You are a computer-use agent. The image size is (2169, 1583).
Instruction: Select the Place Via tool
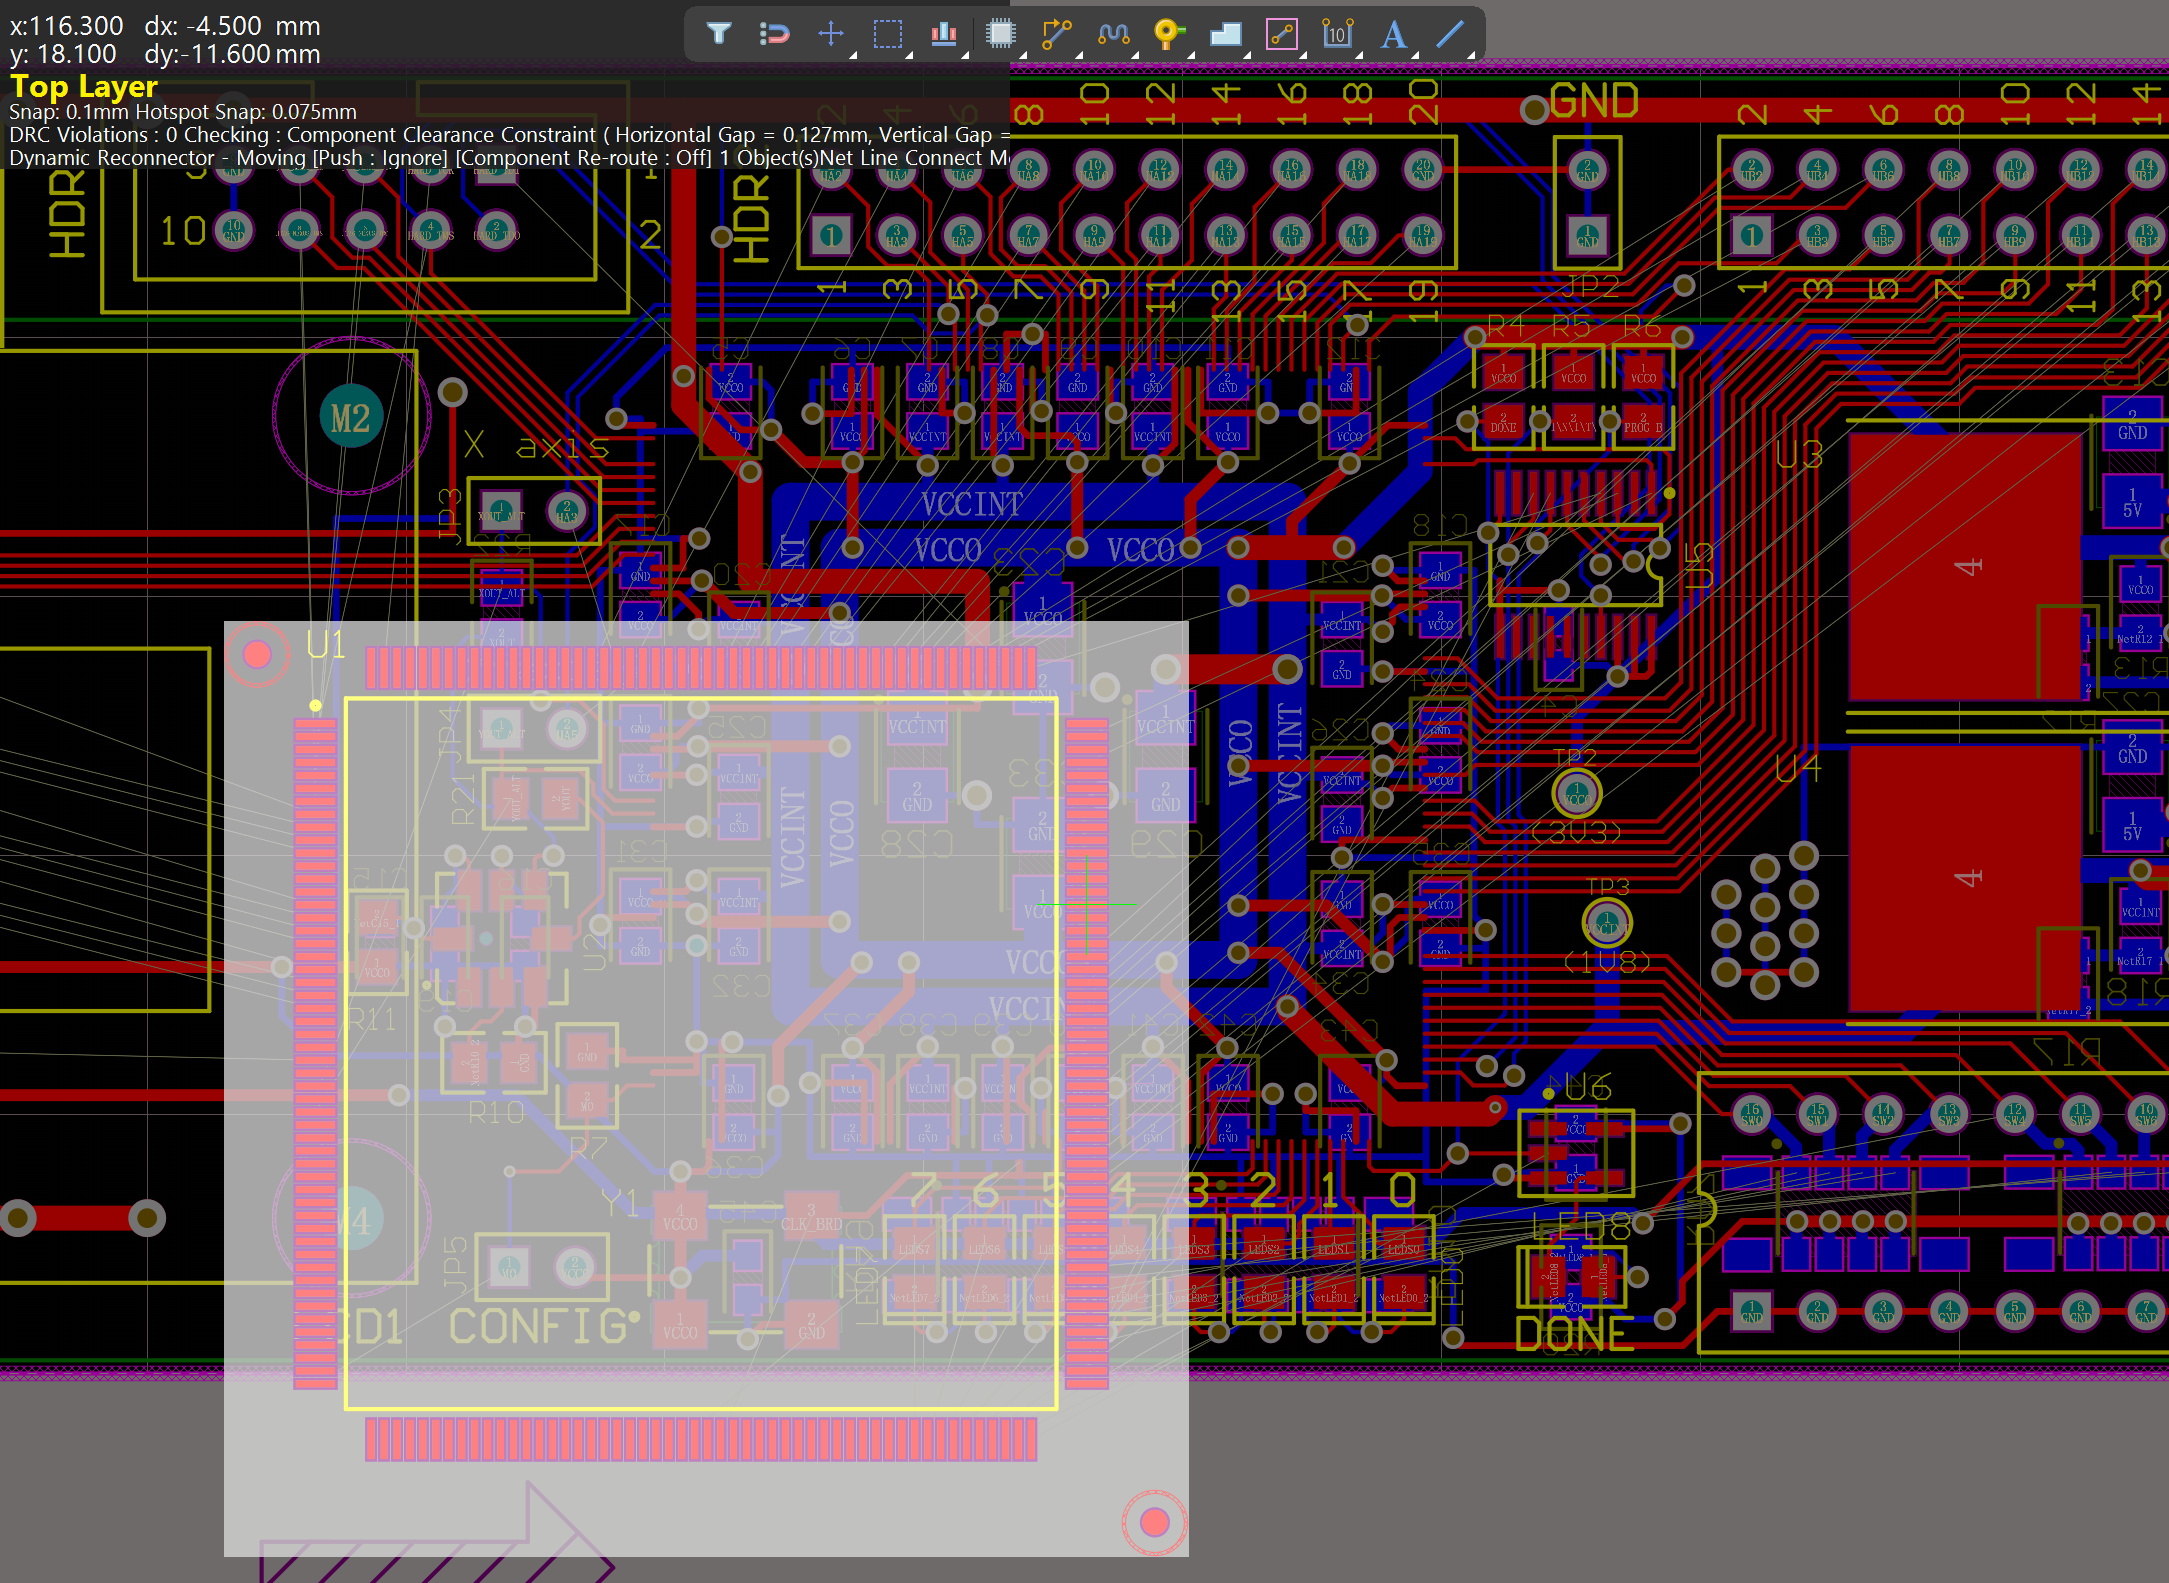click(x=1167, y=34)
